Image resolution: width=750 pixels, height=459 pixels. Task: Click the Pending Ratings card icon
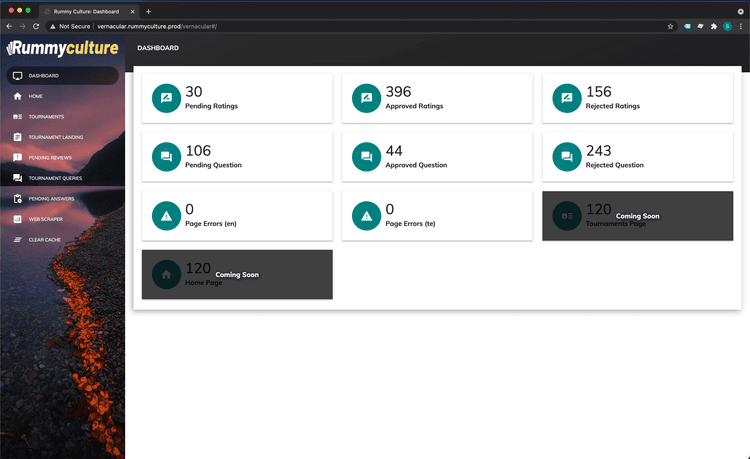tap(166, 97)
